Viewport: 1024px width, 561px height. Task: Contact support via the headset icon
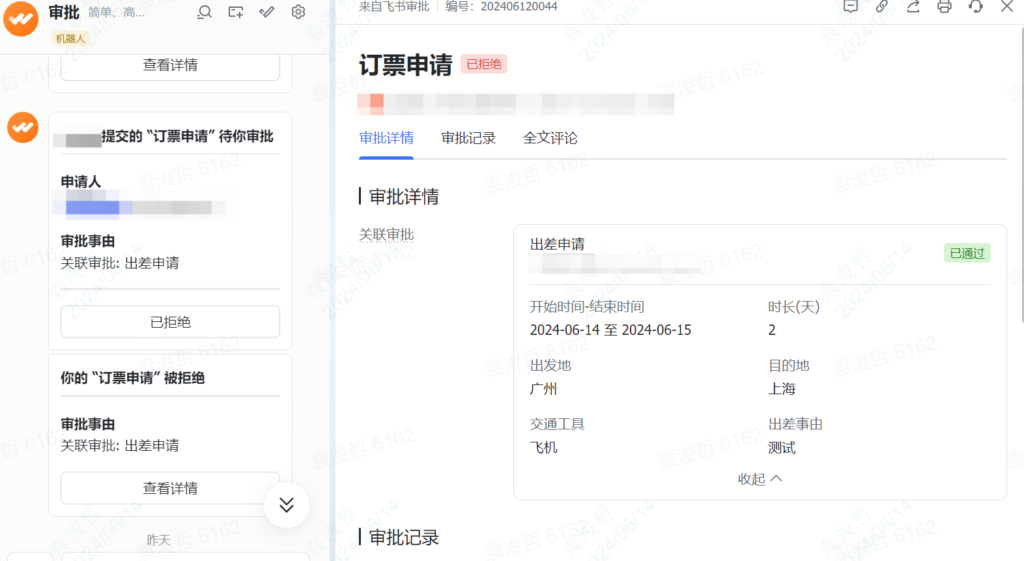(976, 7)
